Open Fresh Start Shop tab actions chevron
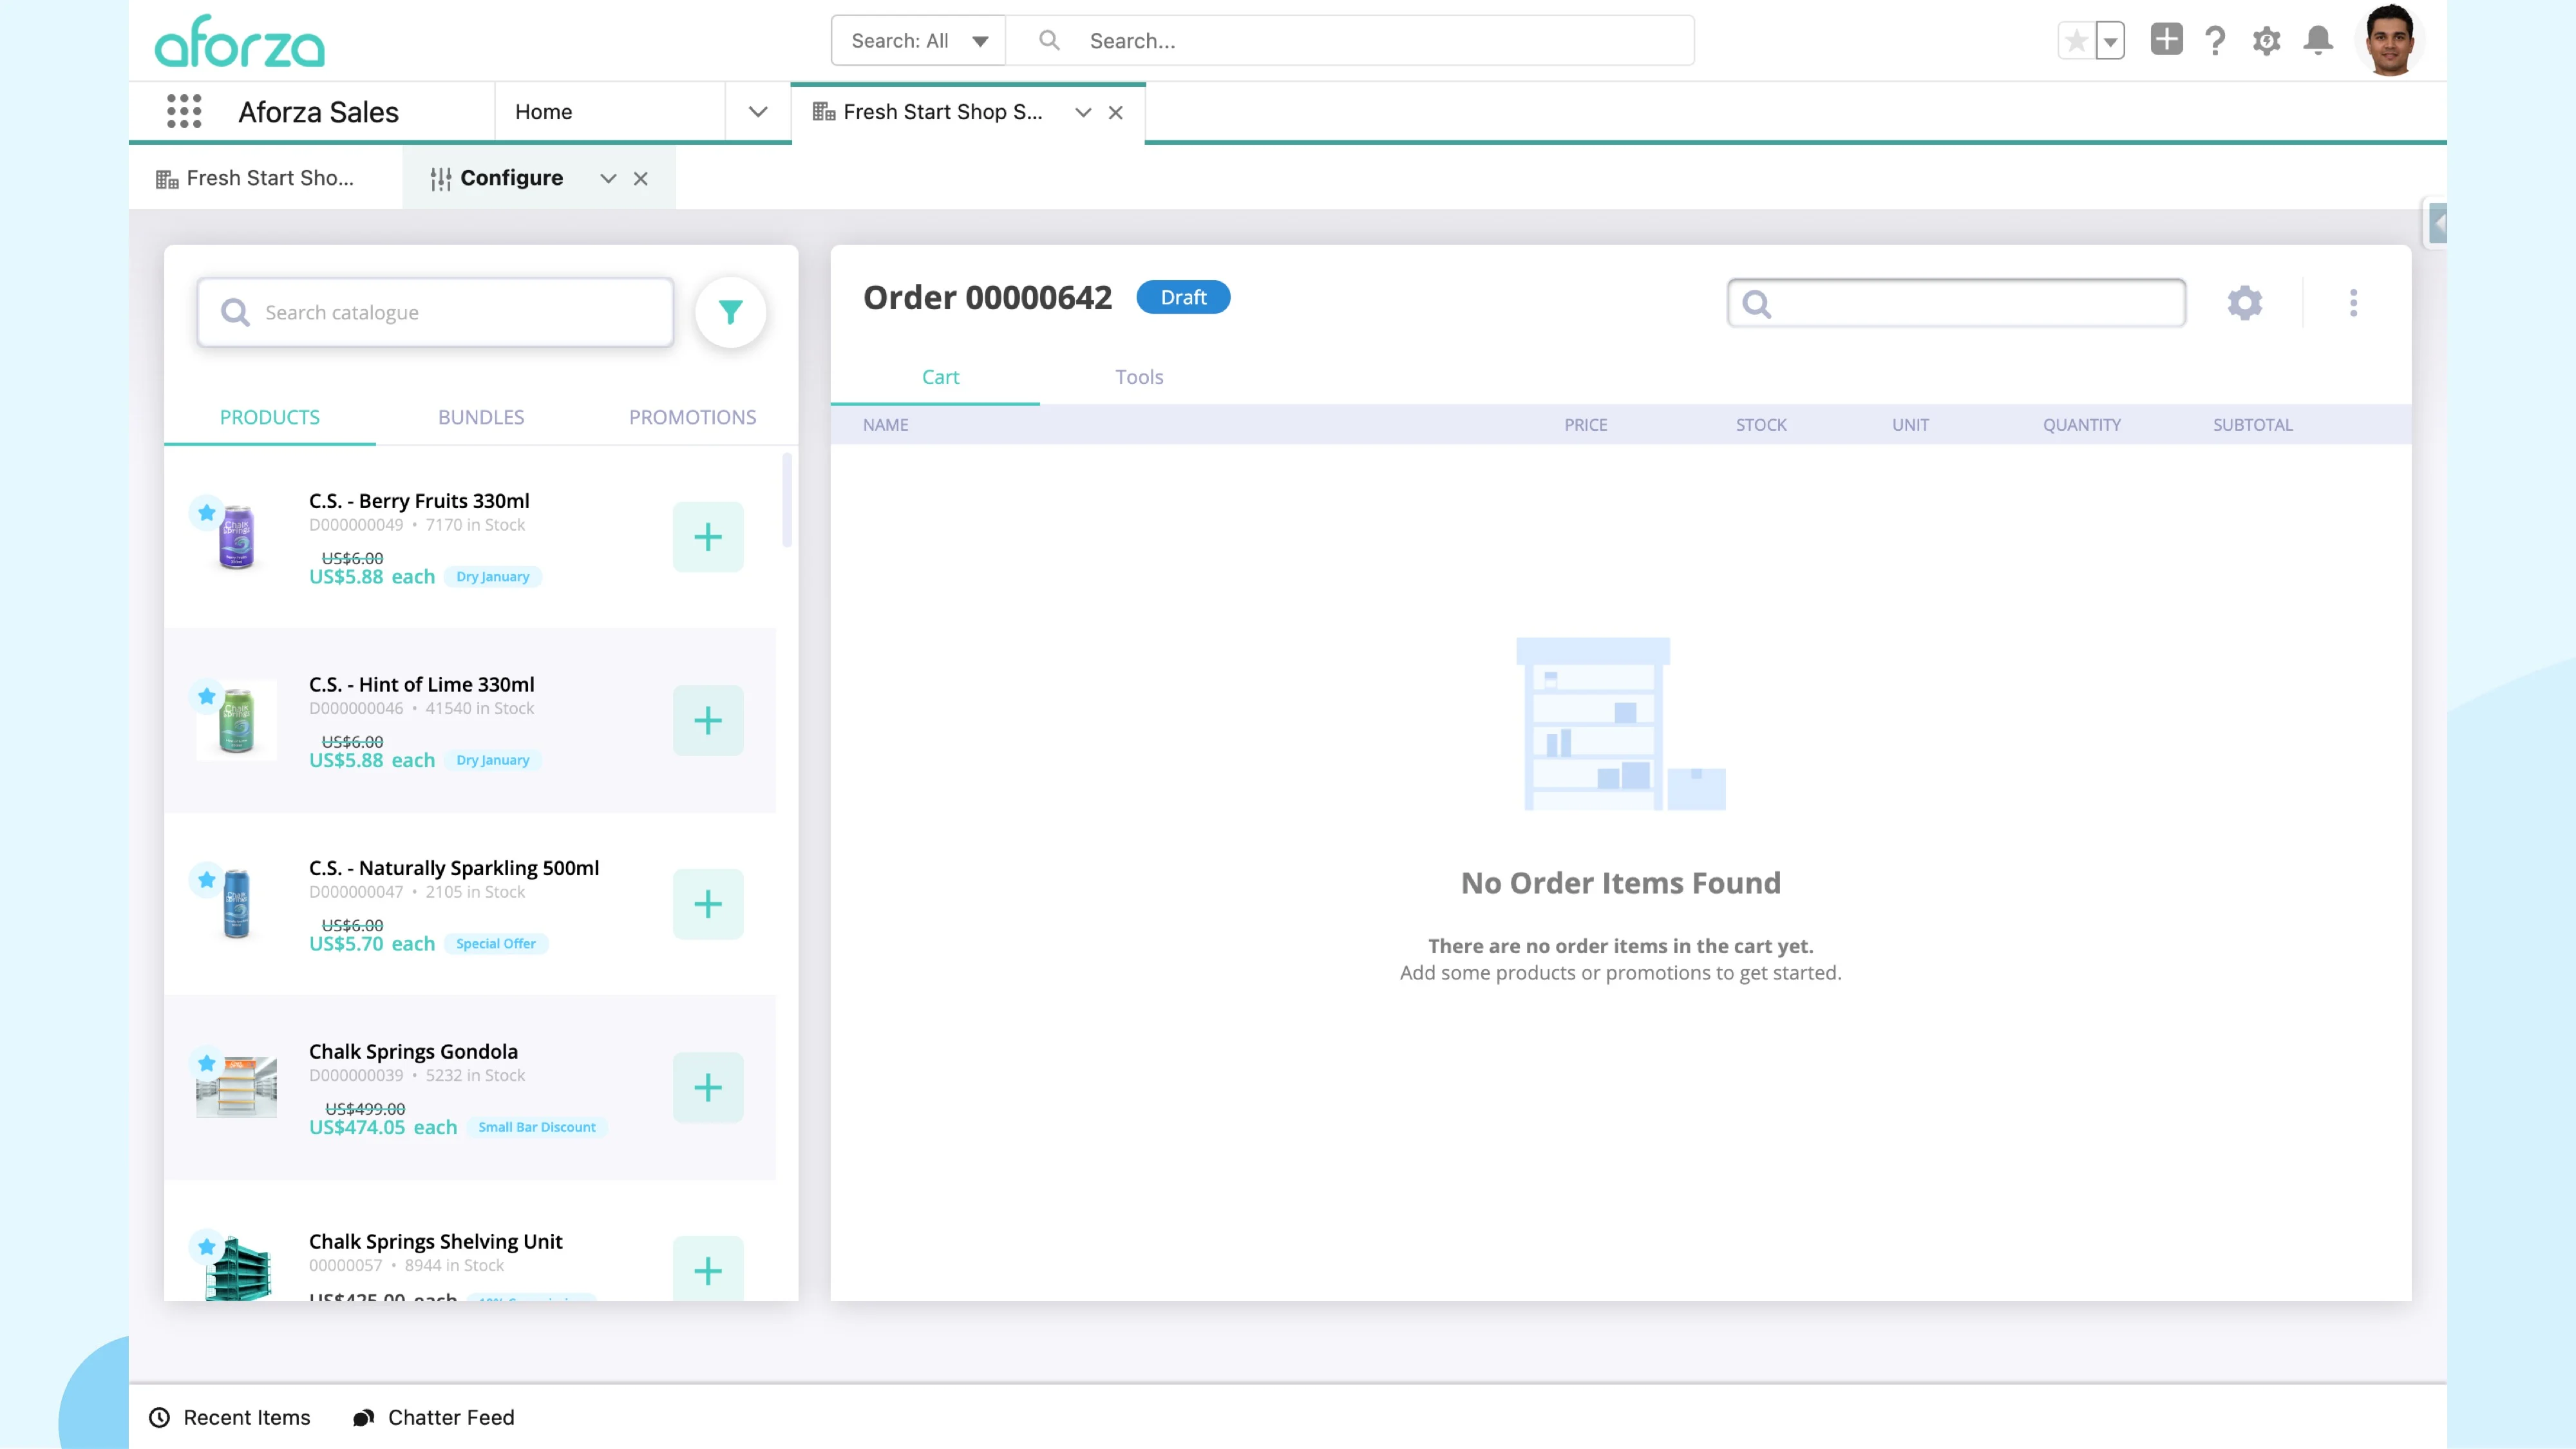This screenshot has height=1449, width=2576. (1082, 112)
